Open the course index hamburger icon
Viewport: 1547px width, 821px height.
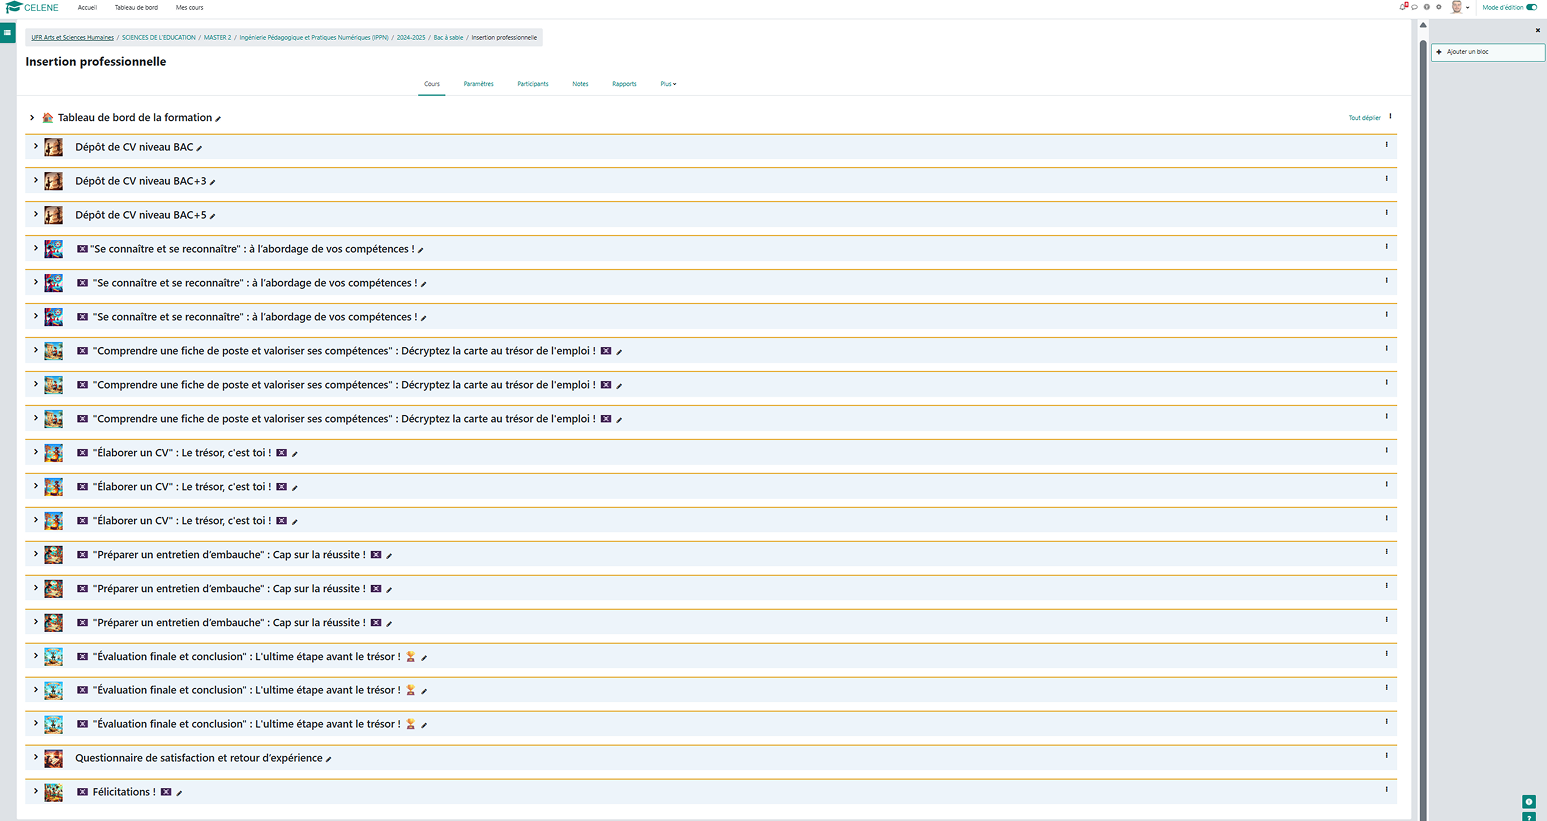tap(9, 33)
